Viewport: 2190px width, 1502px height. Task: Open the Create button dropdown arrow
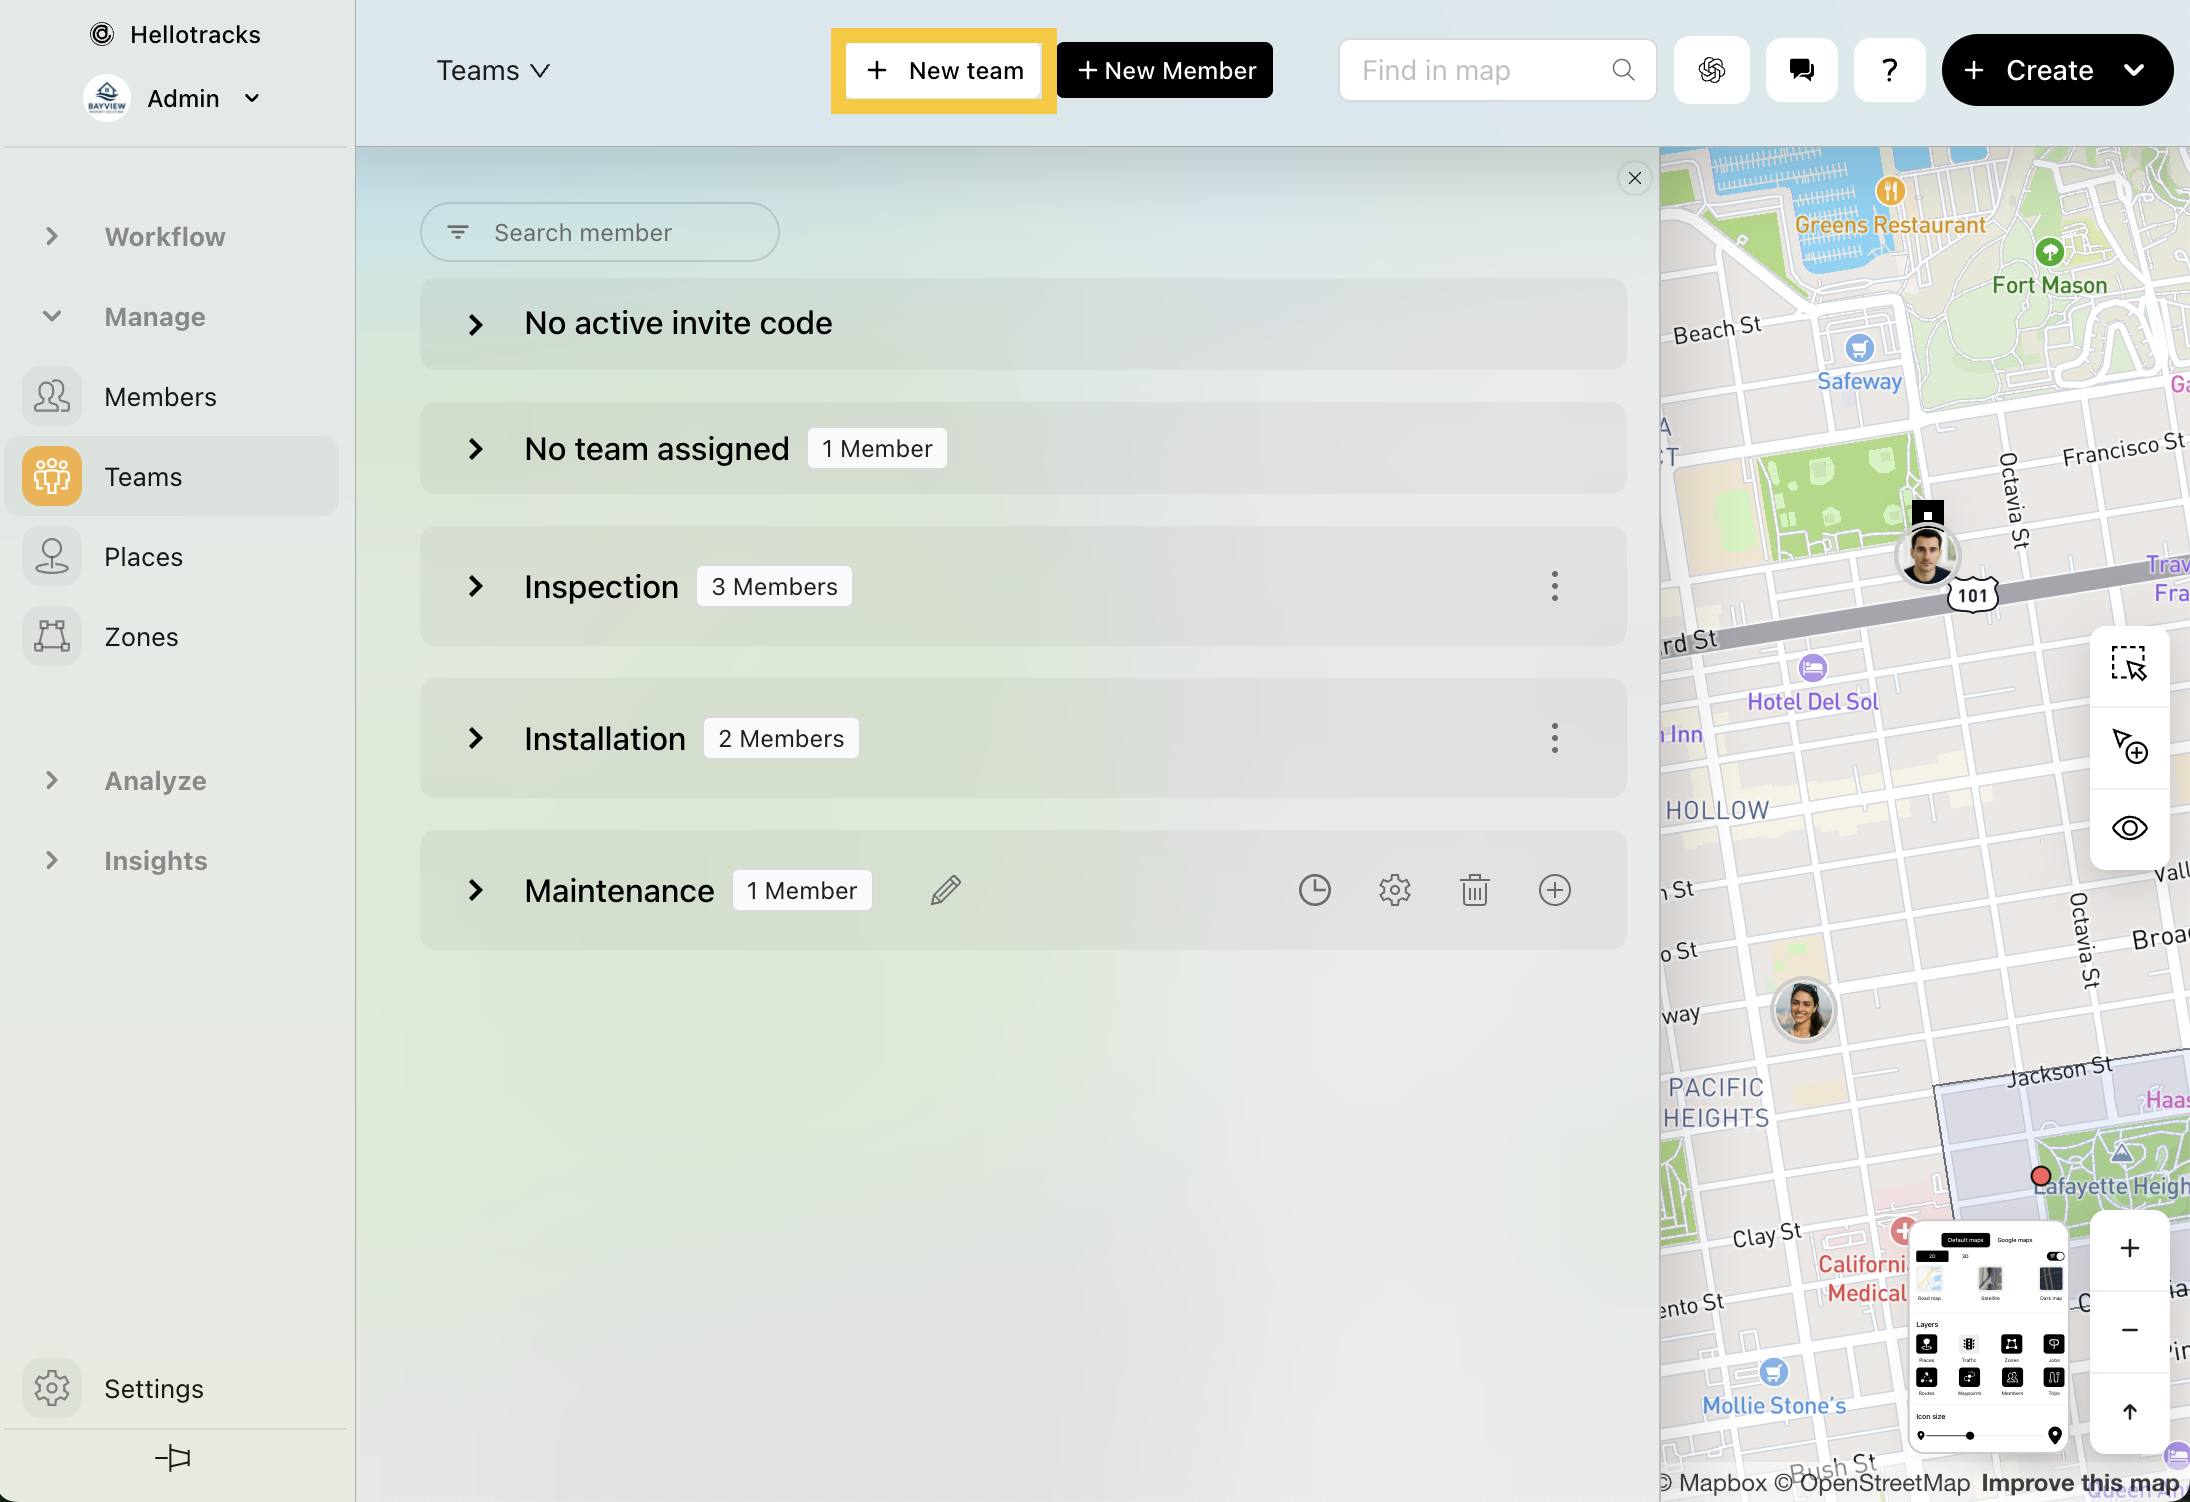click(2133, 70)
